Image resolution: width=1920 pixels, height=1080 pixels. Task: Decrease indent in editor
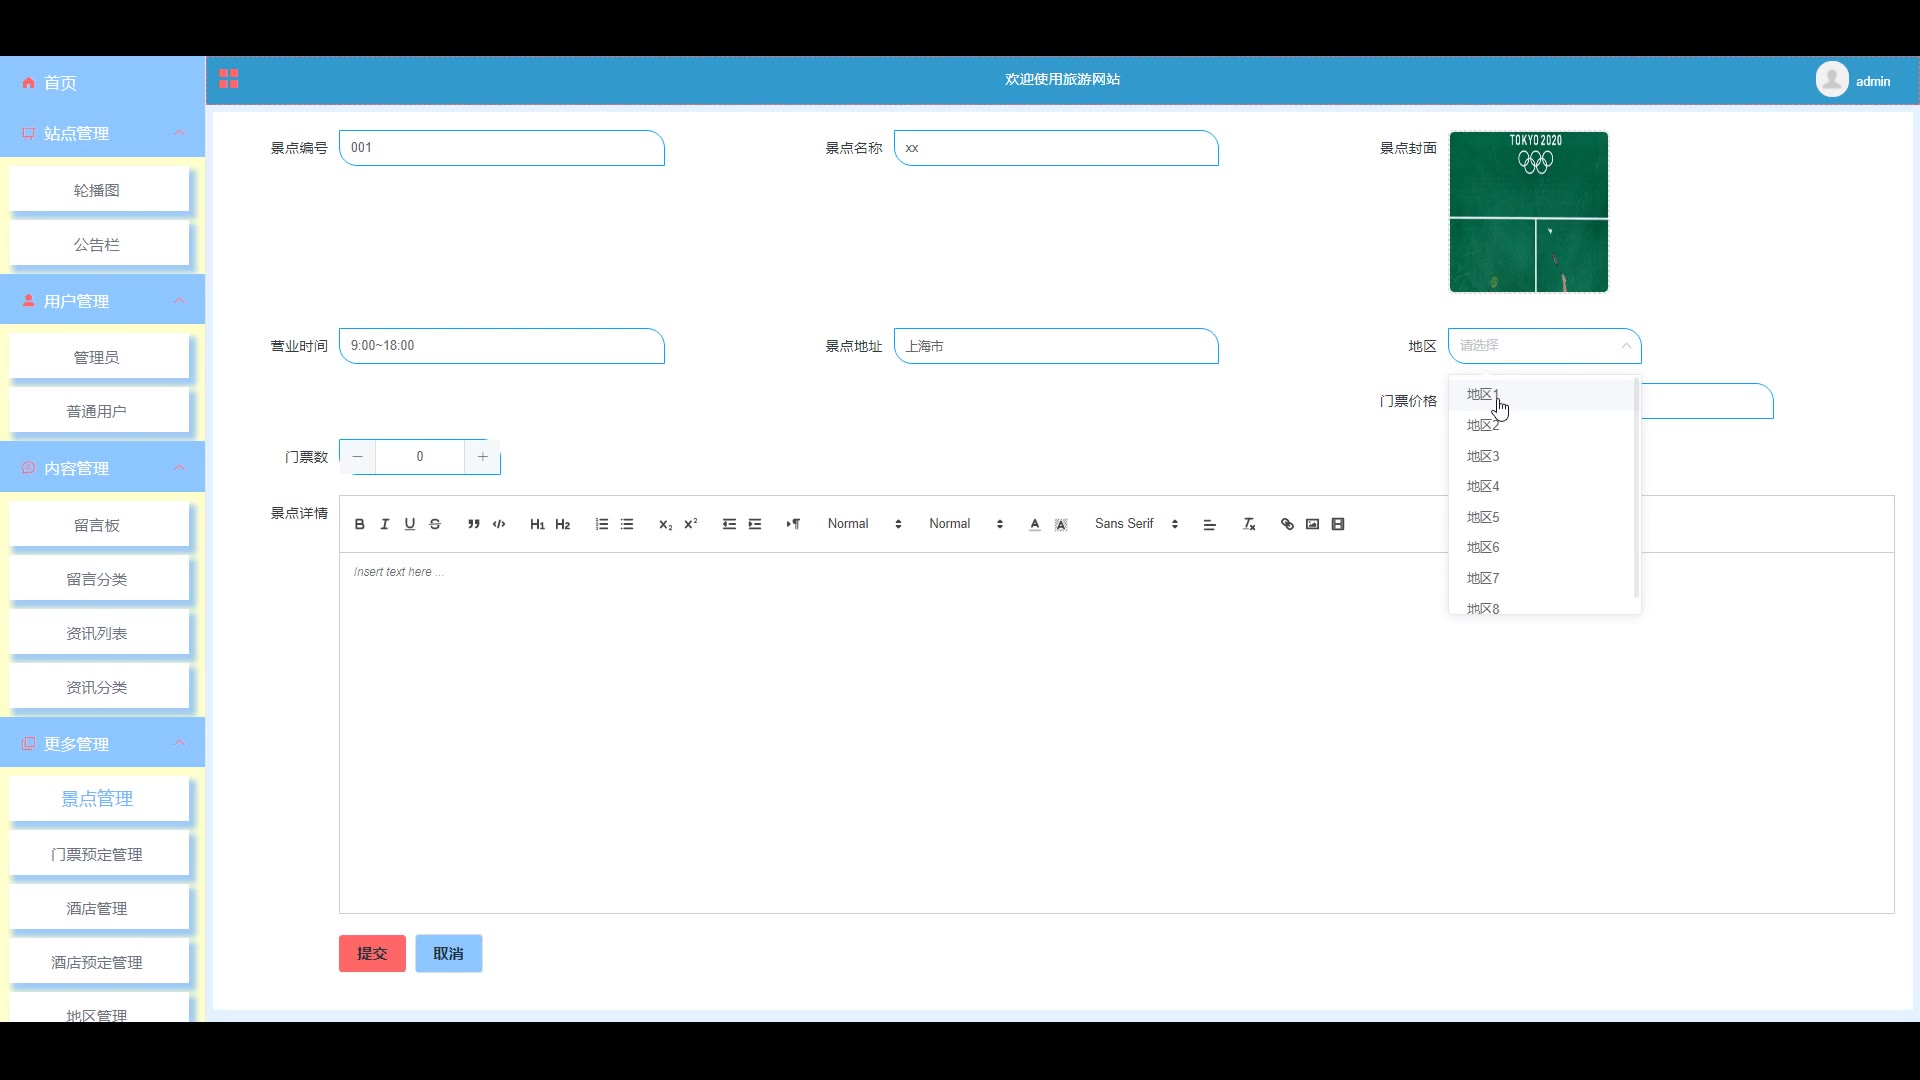coord(729,524)
